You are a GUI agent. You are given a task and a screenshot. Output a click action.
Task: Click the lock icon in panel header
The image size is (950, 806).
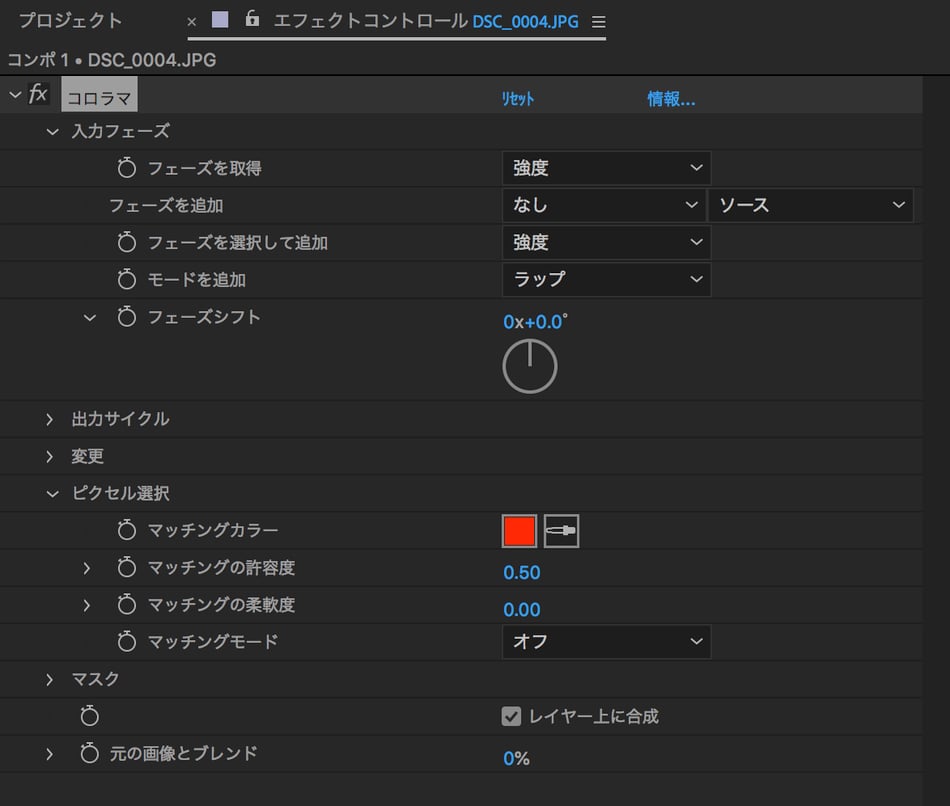[252, 19]
